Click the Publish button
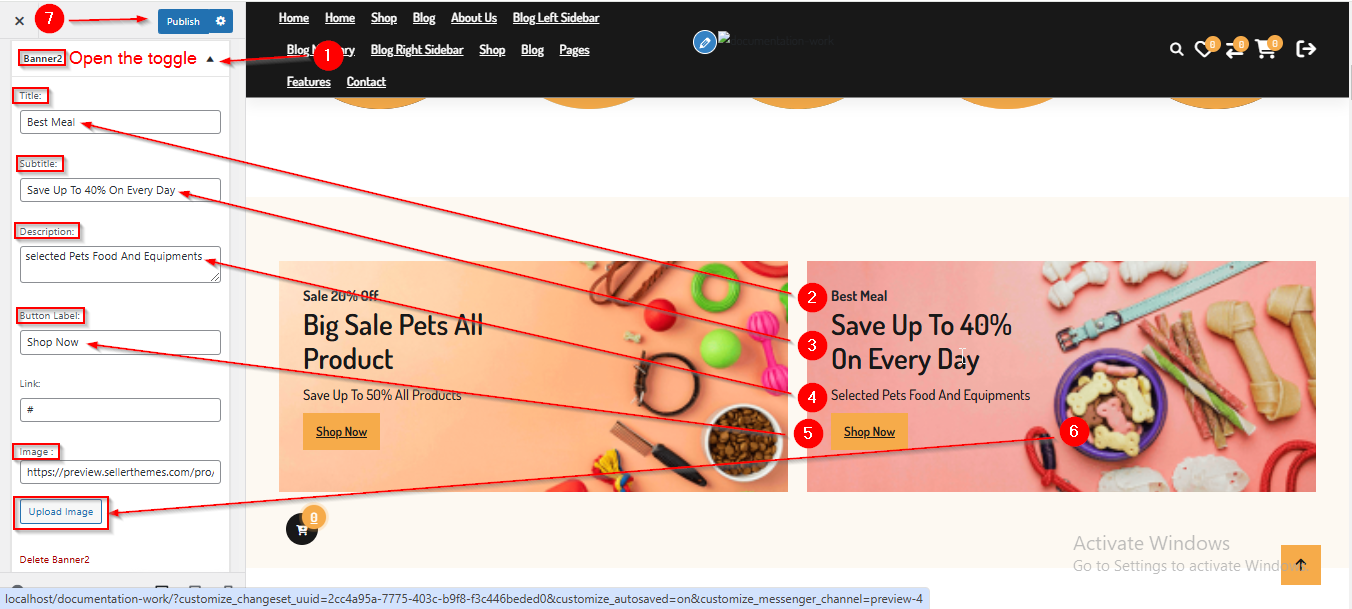The width and height of the screenshot is (1352, 609). (x=184, y=21)
